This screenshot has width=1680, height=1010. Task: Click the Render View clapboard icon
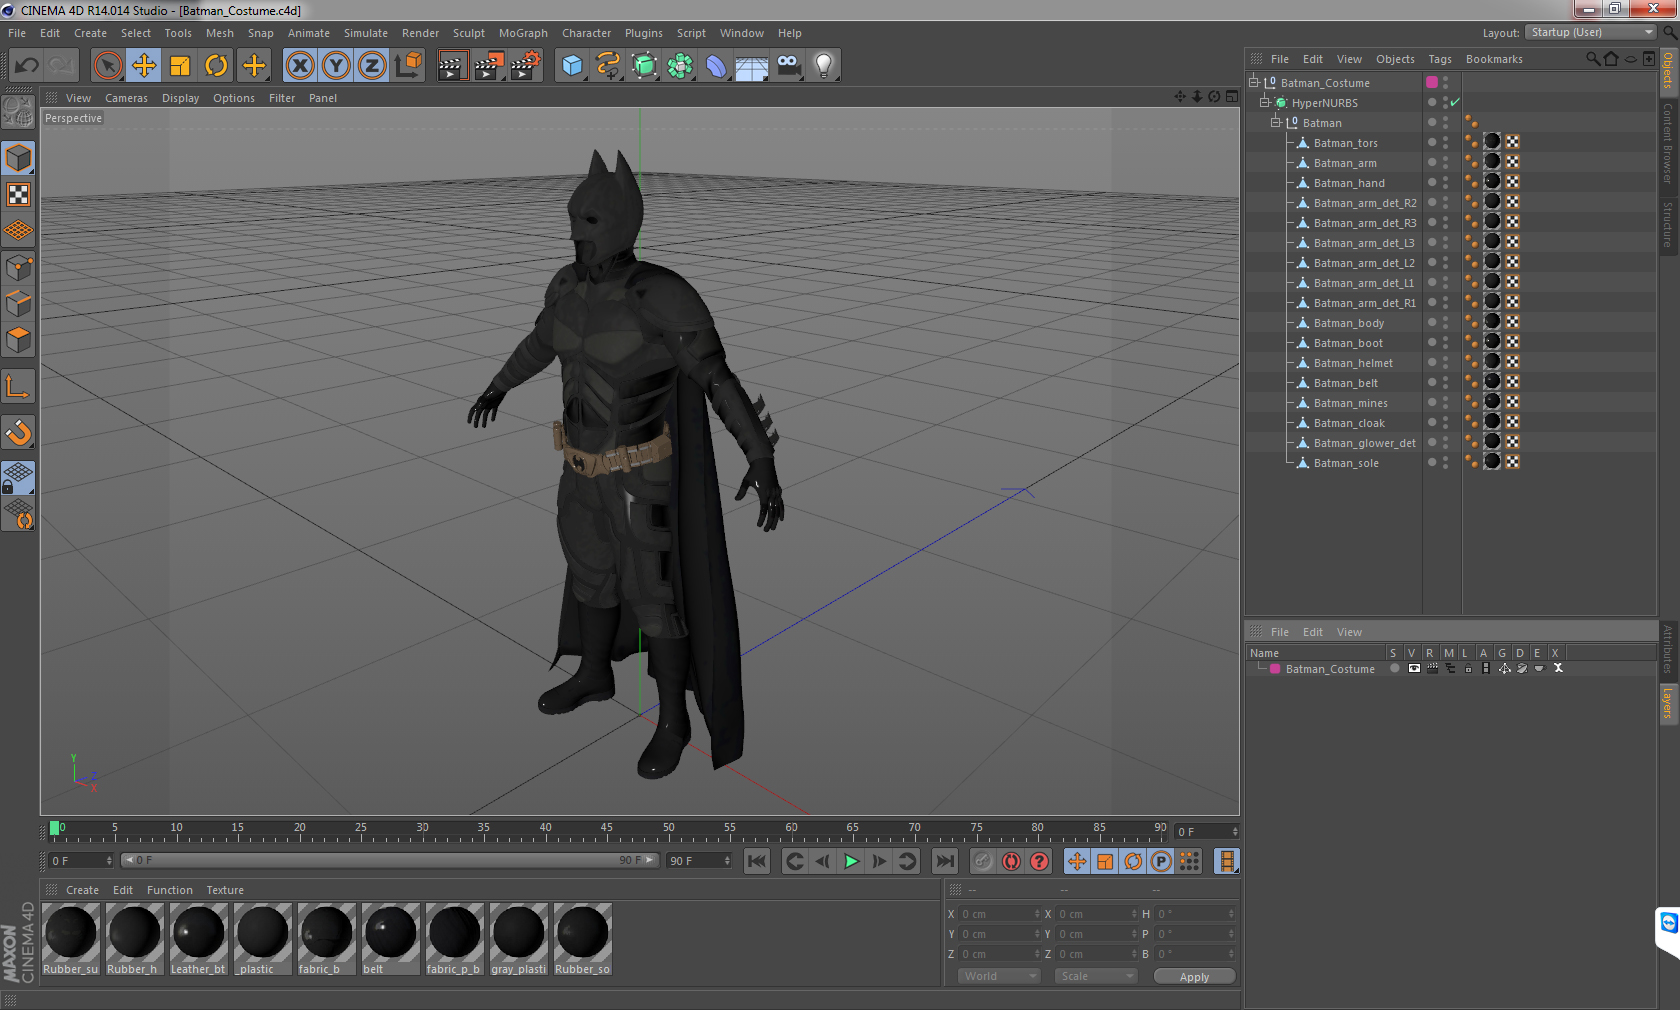tap(452, 66)
